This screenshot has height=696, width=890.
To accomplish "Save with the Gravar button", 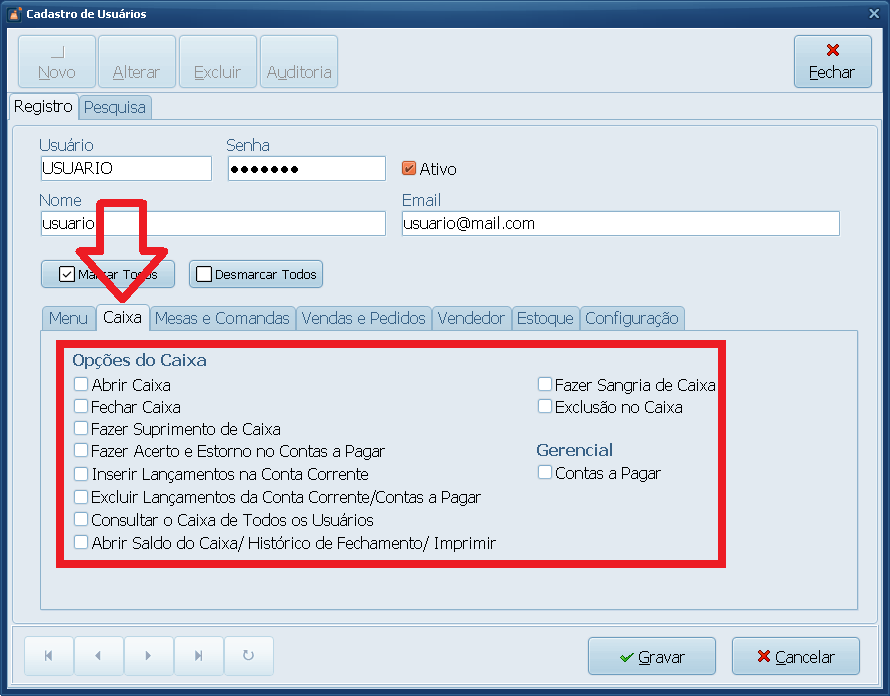I will 651,657.
